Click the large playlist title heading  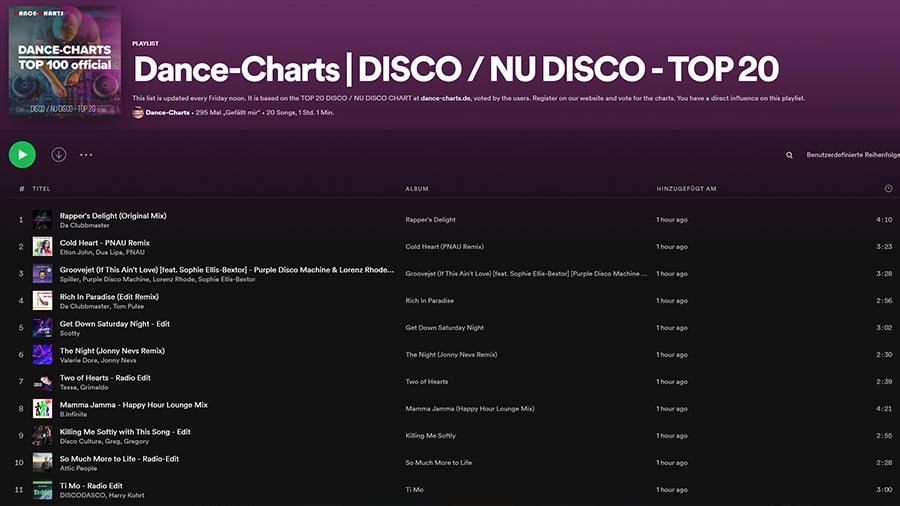[456, 69]
